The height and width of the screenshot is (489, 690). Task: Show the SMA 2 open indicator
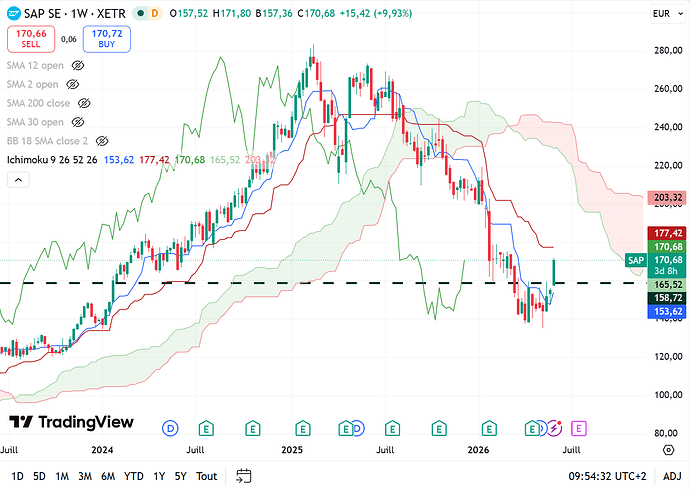[73, 84]
